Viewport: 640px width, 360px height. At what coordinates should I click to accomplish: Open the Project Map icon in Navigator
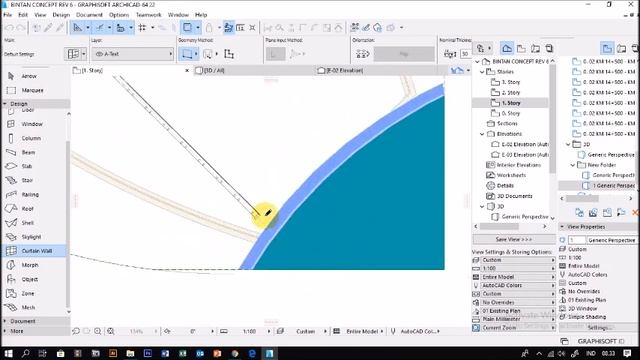pyautogui.click(x=507, y=48)
